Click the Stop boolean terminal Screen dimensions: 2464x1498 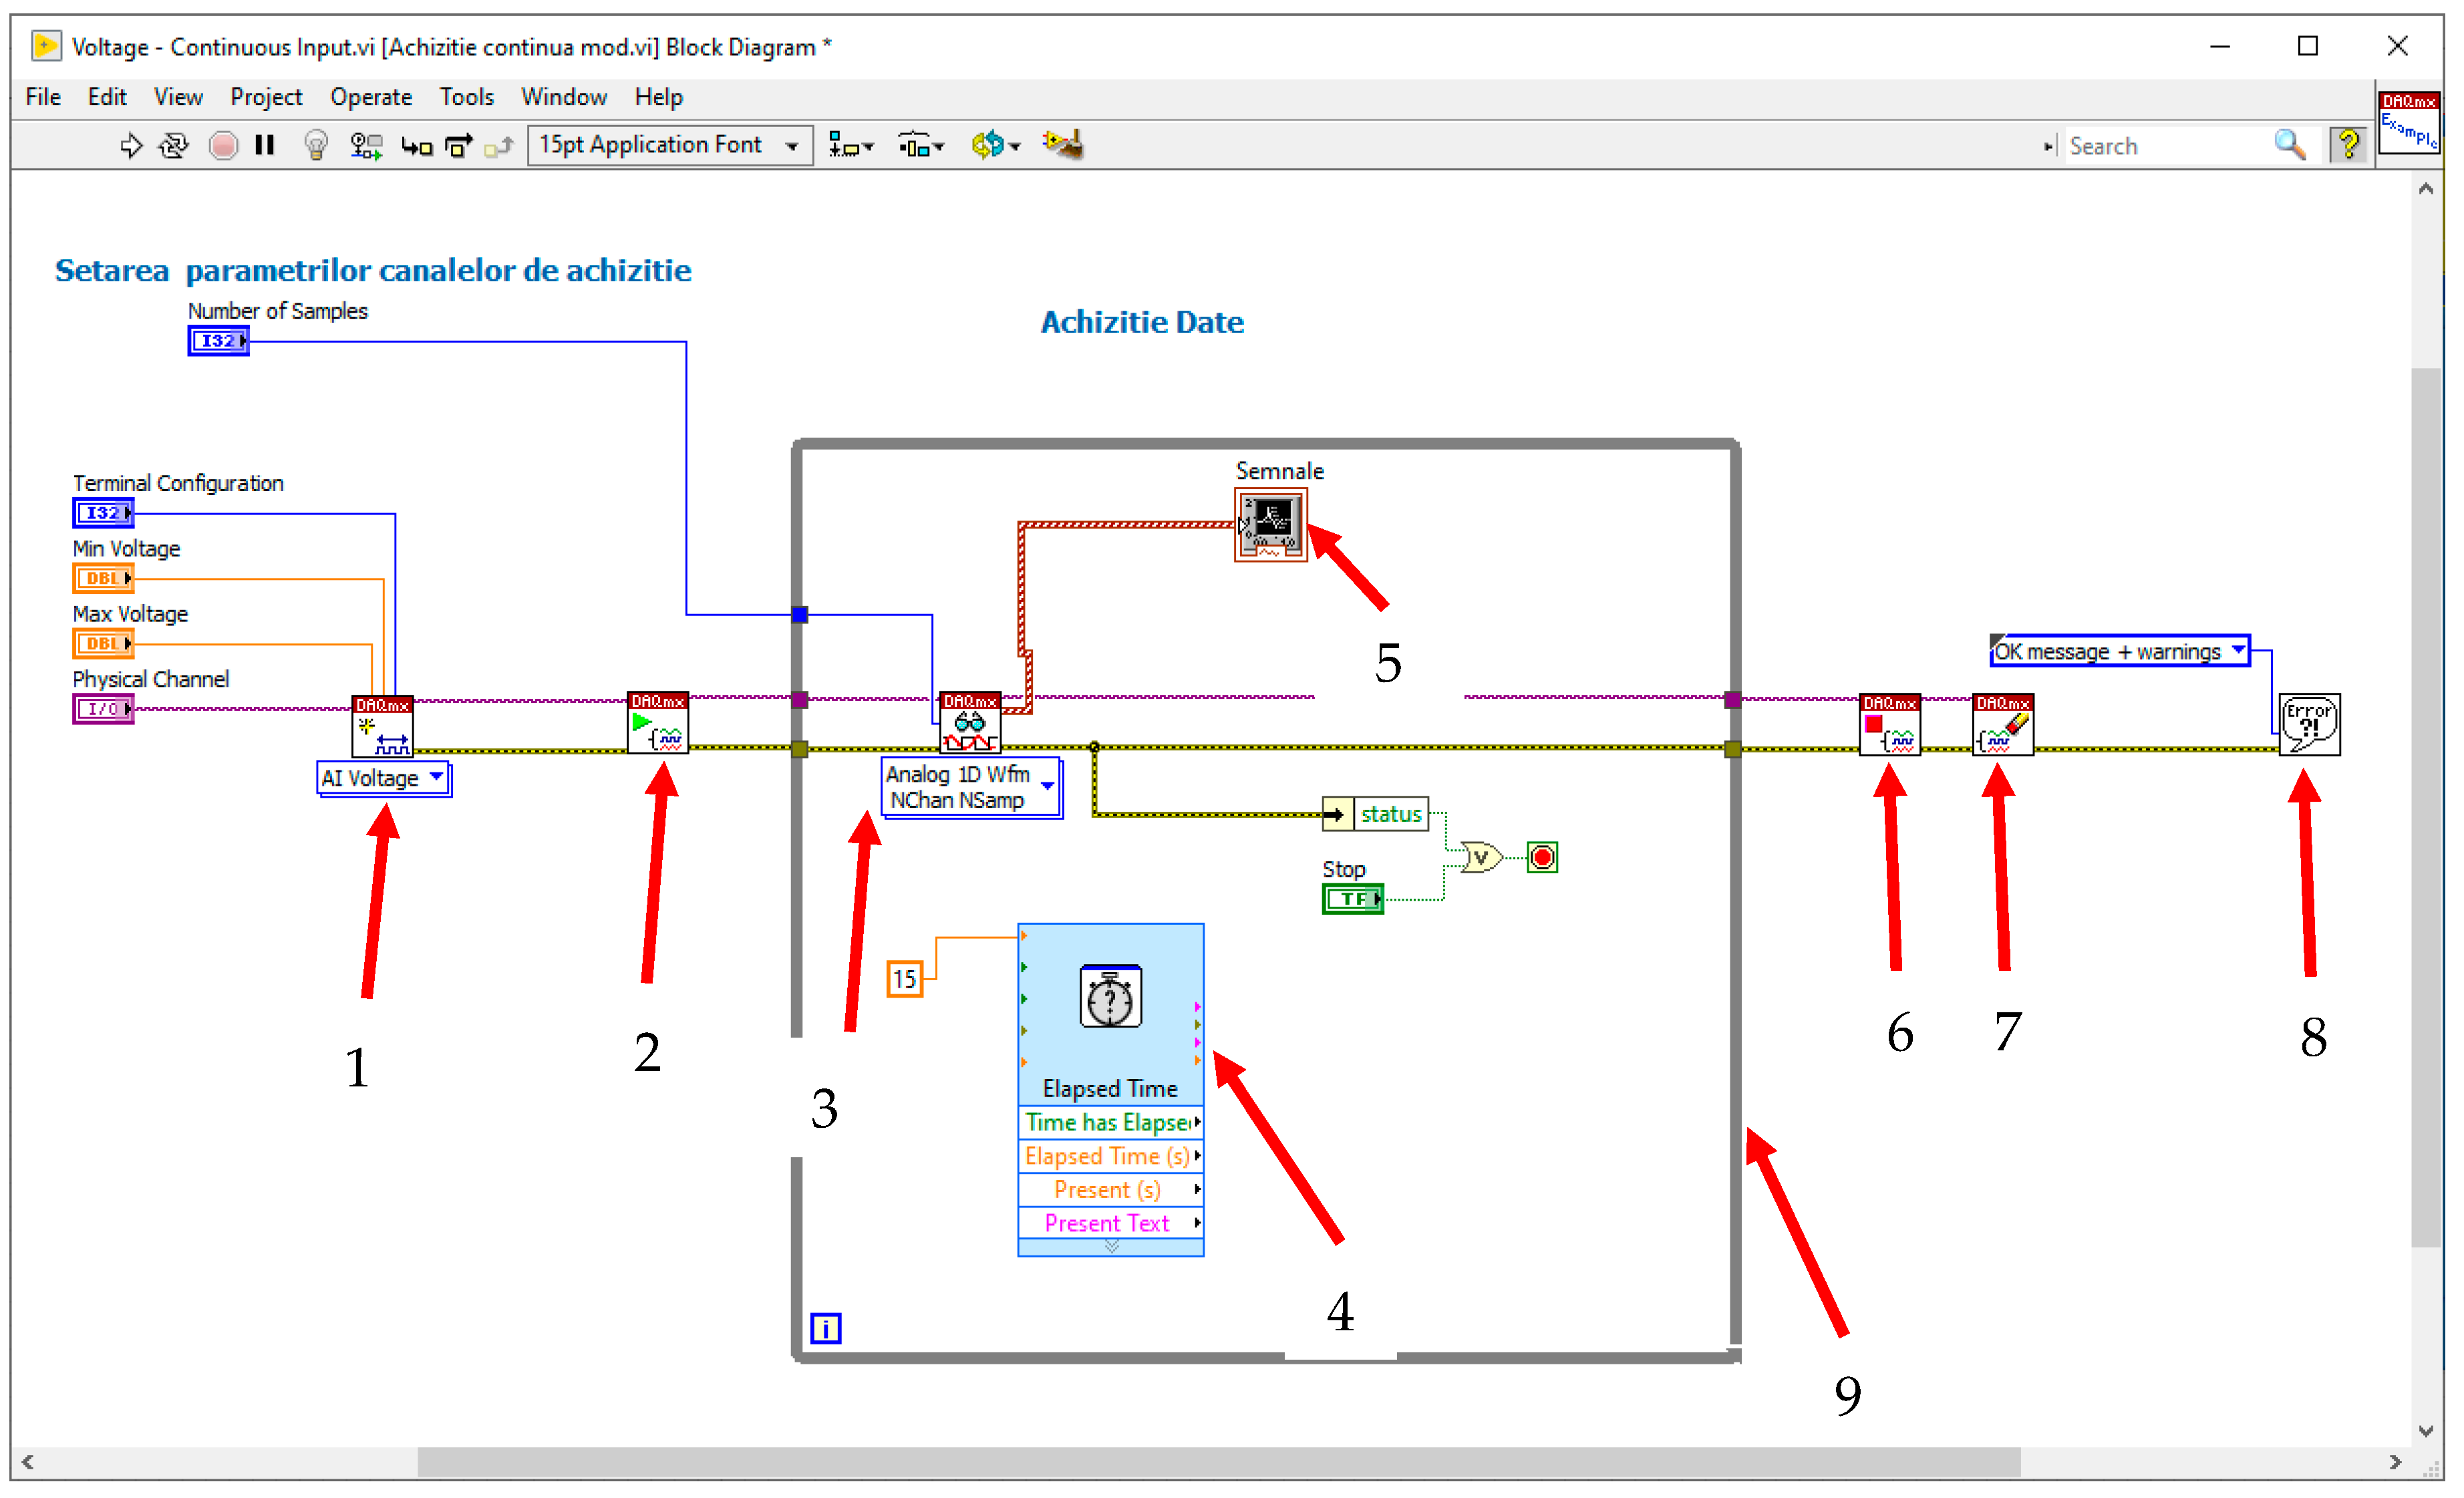coord(1352,900)
